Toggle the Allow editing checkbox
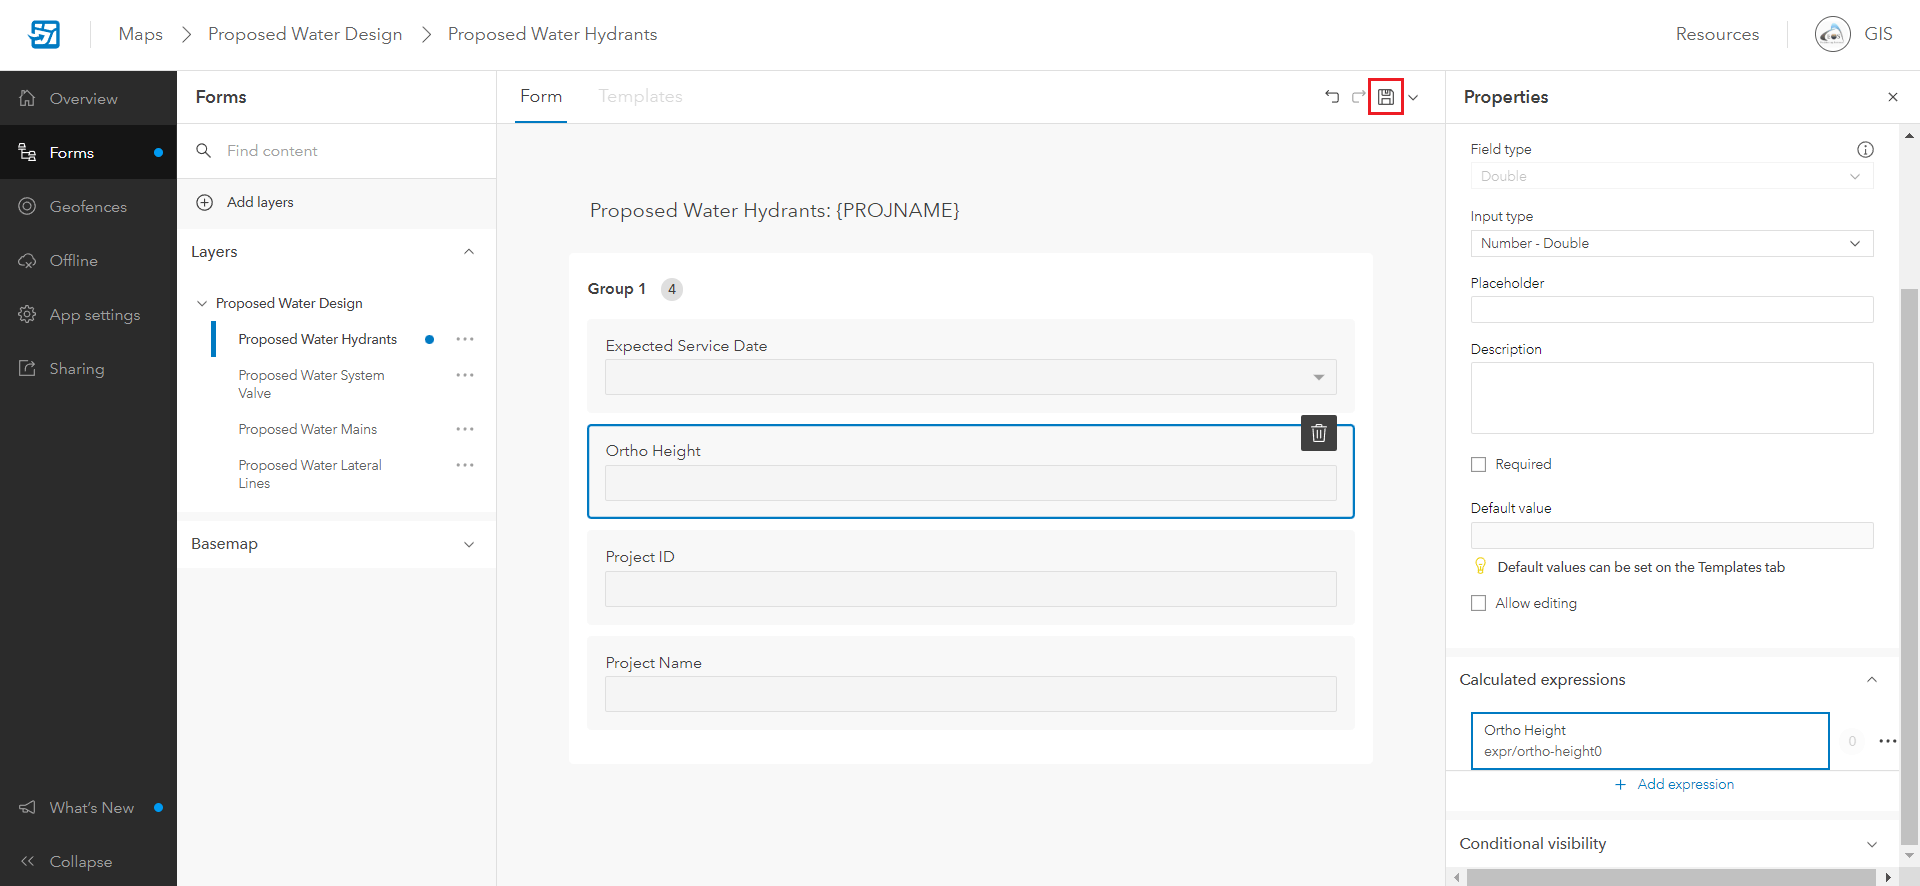 [1478, 603]
